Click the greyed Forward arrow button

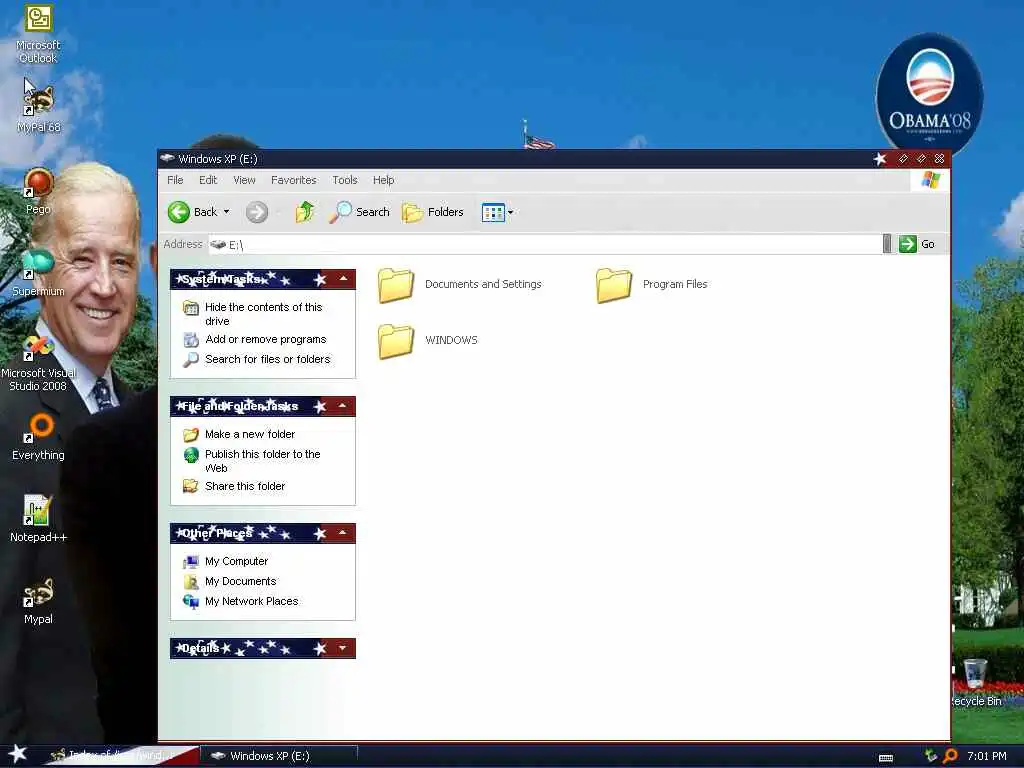[257, 212]
